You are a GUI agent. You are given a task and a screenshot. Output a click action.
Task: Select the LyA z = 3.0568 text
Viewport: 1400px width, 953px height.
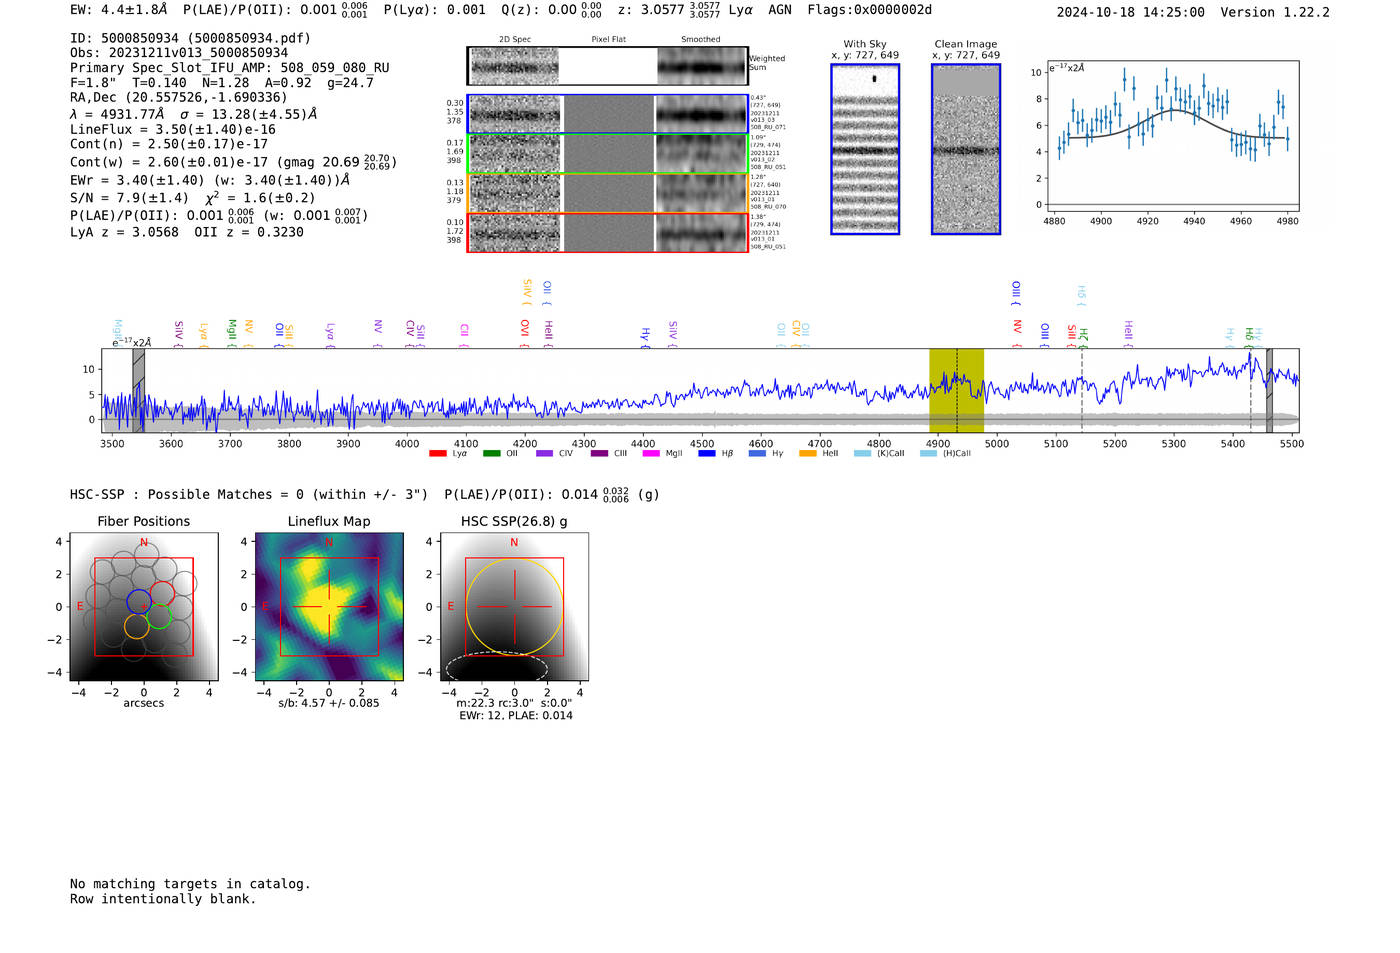click(x=124, y=232)
